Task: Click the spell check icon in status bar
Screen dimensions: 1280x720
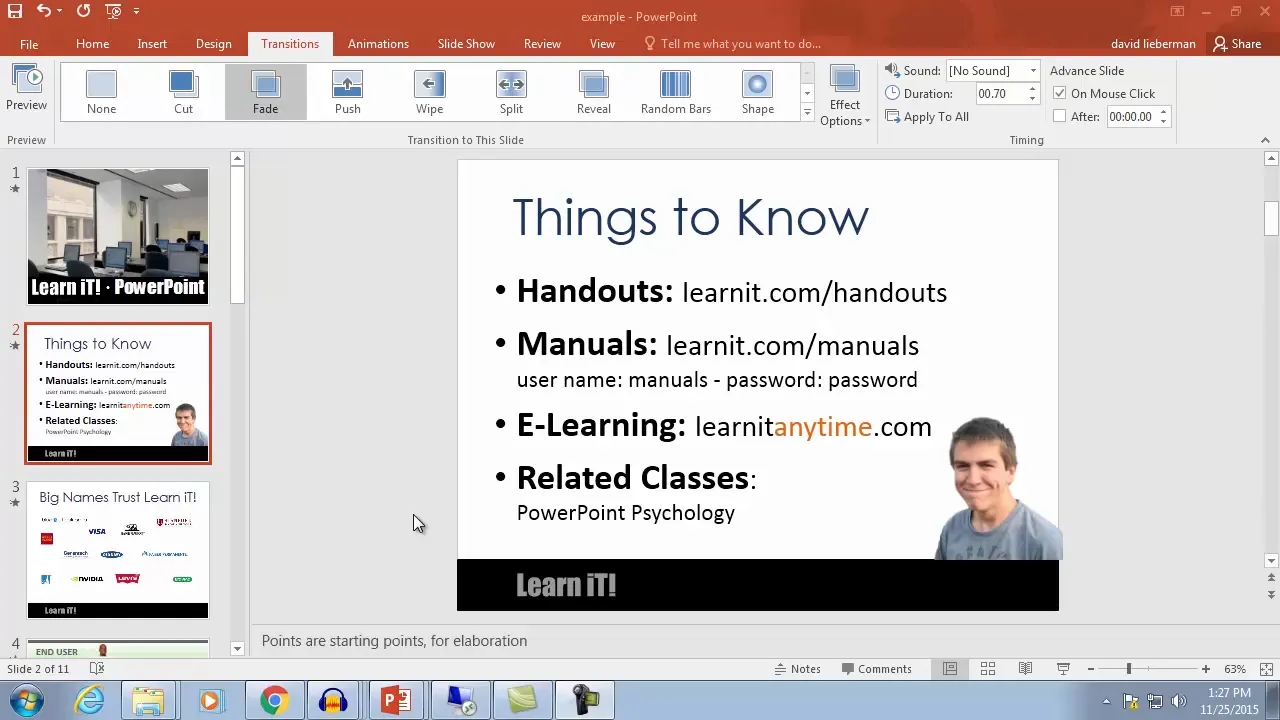Action: 97,669
